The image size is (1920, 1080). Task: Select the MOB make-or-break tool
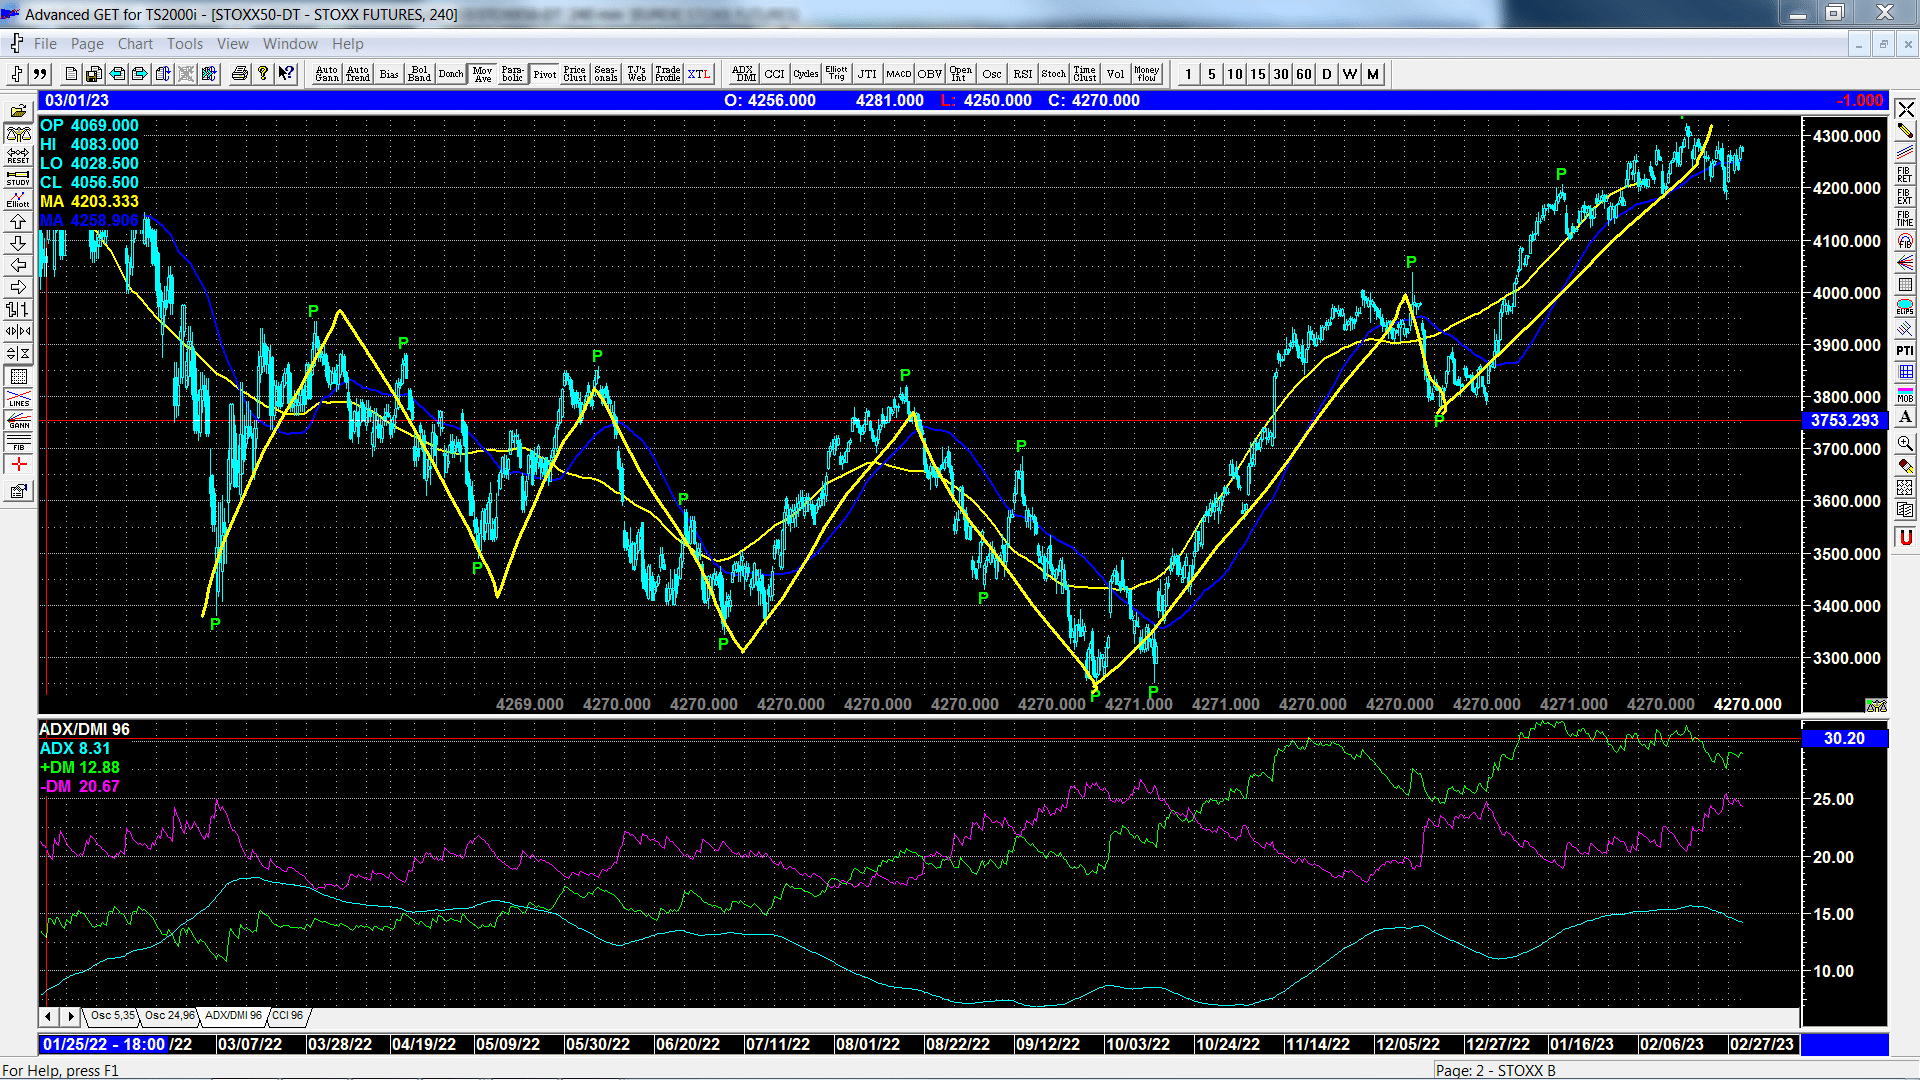[x=1905, y=394]
